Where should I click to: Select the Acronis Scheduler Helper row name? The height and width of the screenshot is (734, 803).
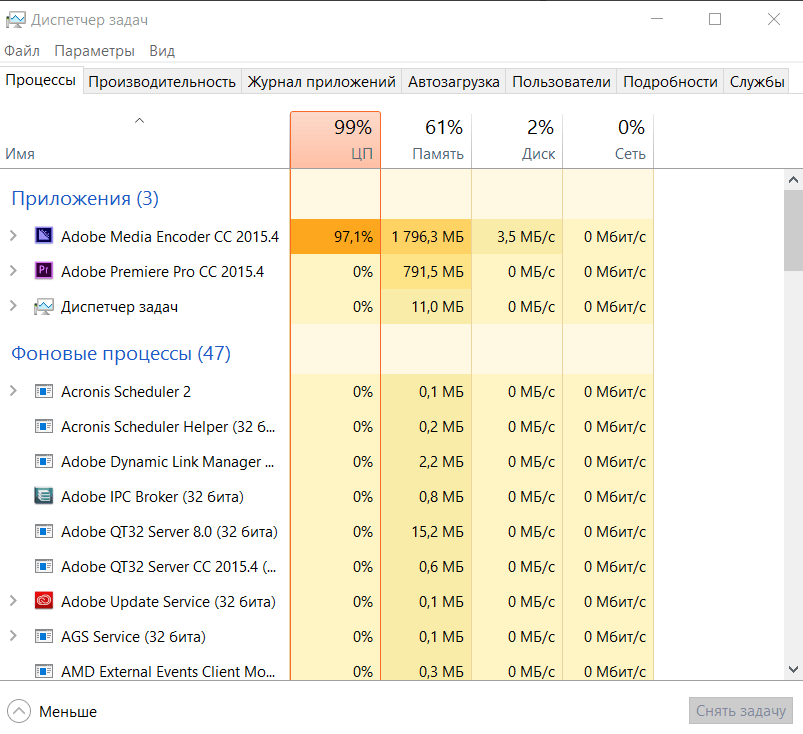coord(168,427)
